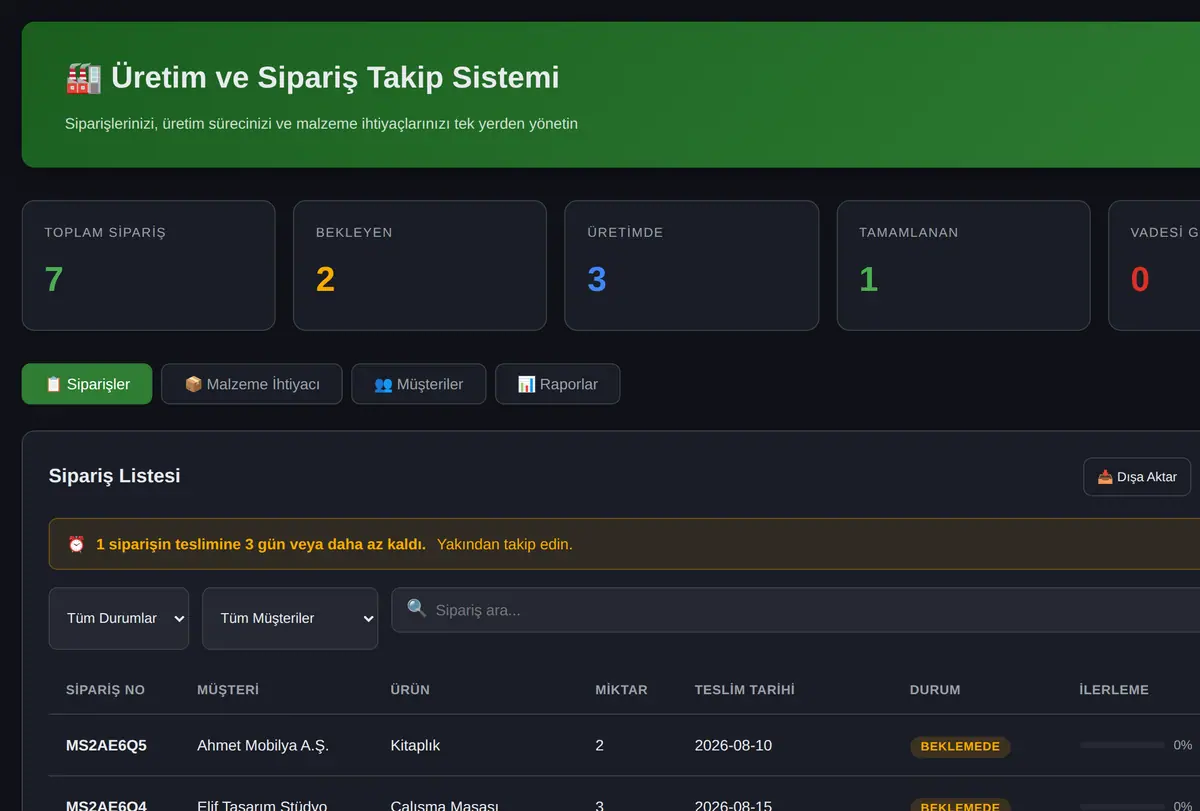Viewport: 1200px width, 811px height.
Task: Select the Toplam Sipariş stat card
Action: point(148,265)
